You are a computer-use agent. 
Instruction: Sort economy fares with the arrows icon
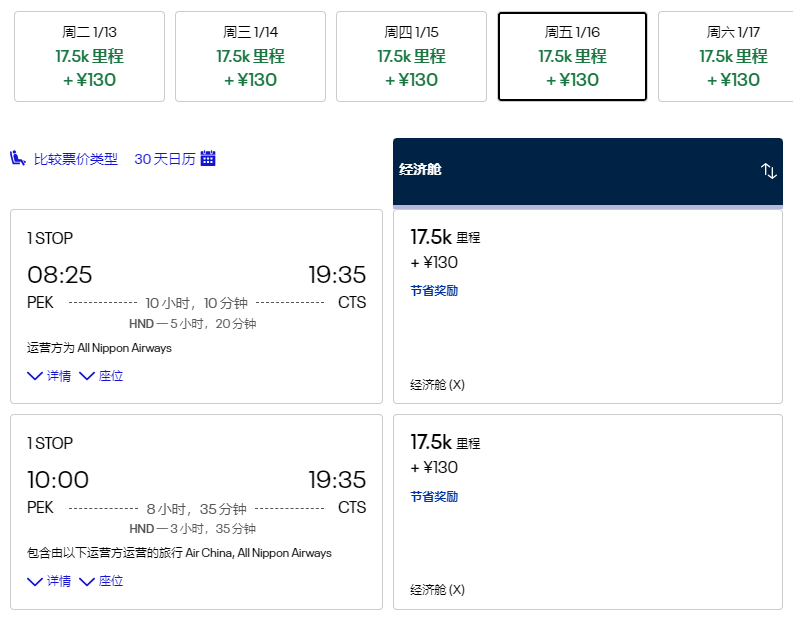point(768,171)
